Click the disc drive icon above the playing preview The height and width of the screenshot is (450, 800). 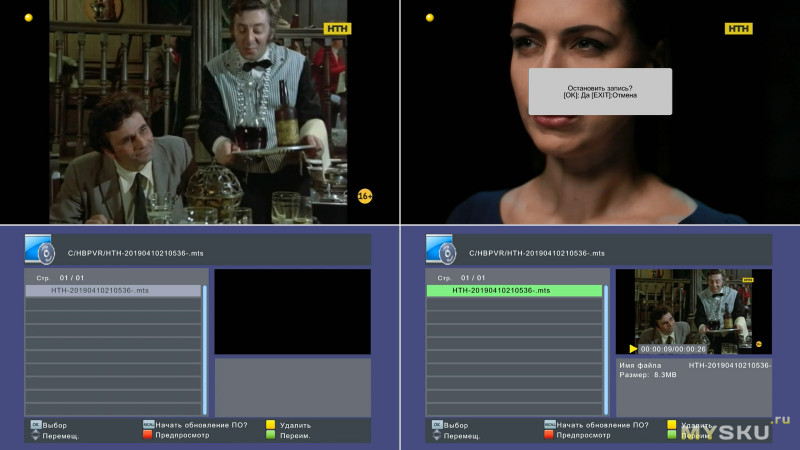pyautogui.click(x=441, y=249)
